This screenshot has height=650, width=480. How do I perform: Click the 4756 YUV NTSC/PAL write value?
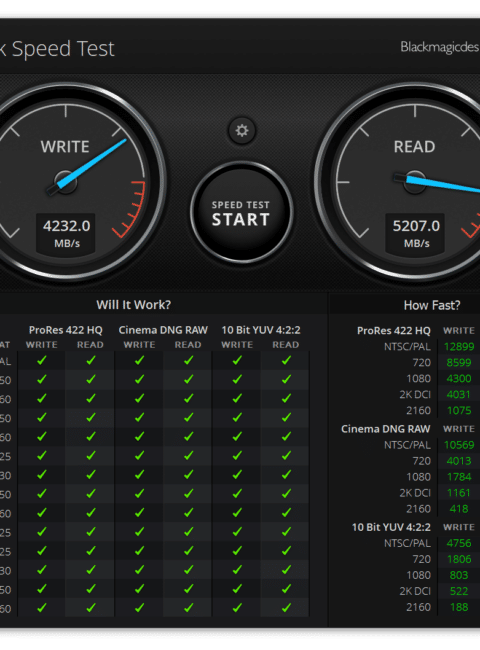tap(459, 543)
